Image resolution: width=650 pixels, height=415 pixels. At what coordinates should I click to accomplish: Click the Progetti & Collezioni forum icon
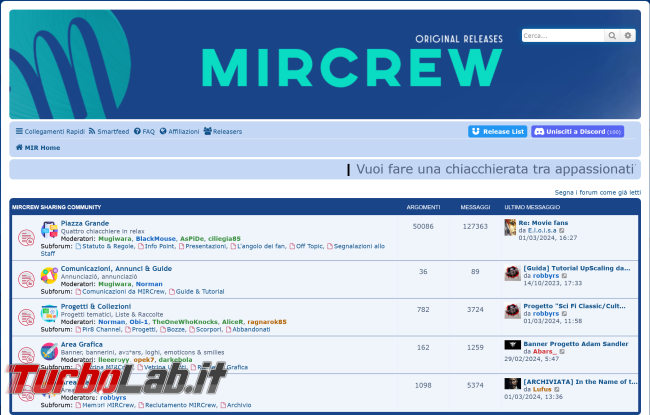(x=49, y=313)
